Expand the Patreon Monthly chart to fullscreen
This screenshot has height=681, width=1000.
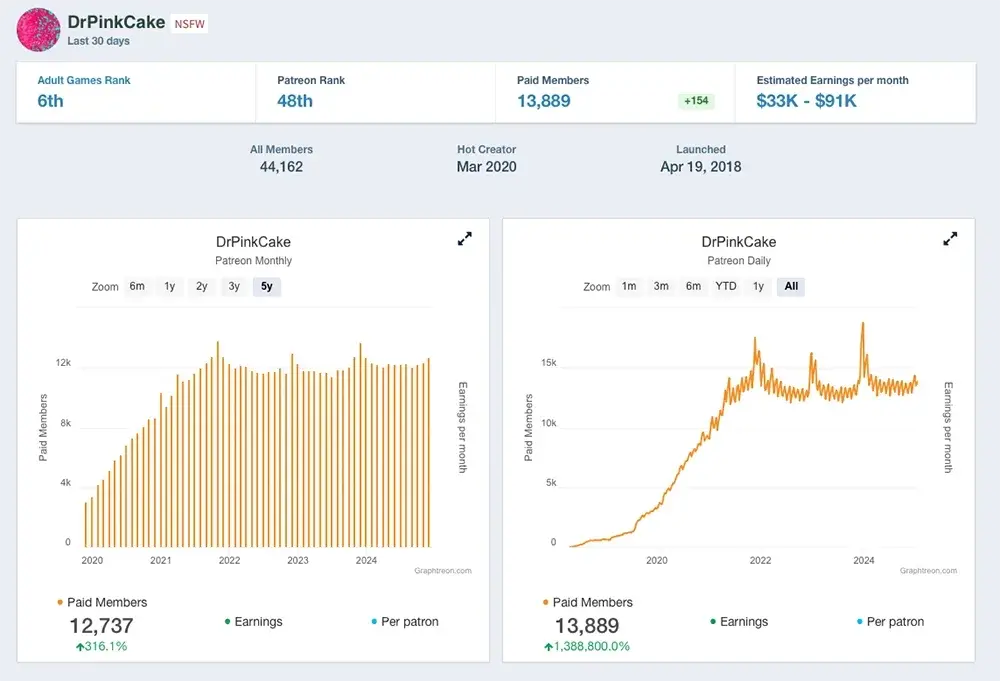point(465,238)
